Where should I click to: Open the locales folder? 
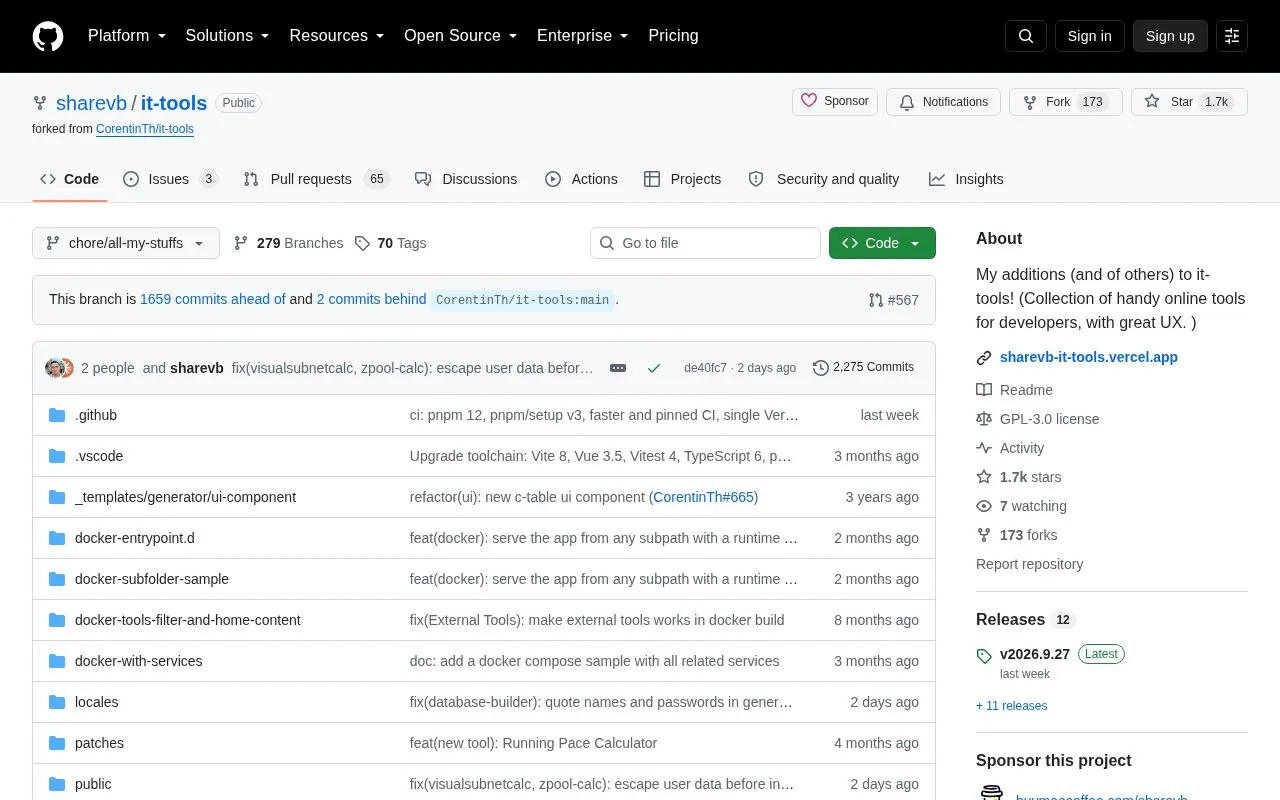point(97,702)
